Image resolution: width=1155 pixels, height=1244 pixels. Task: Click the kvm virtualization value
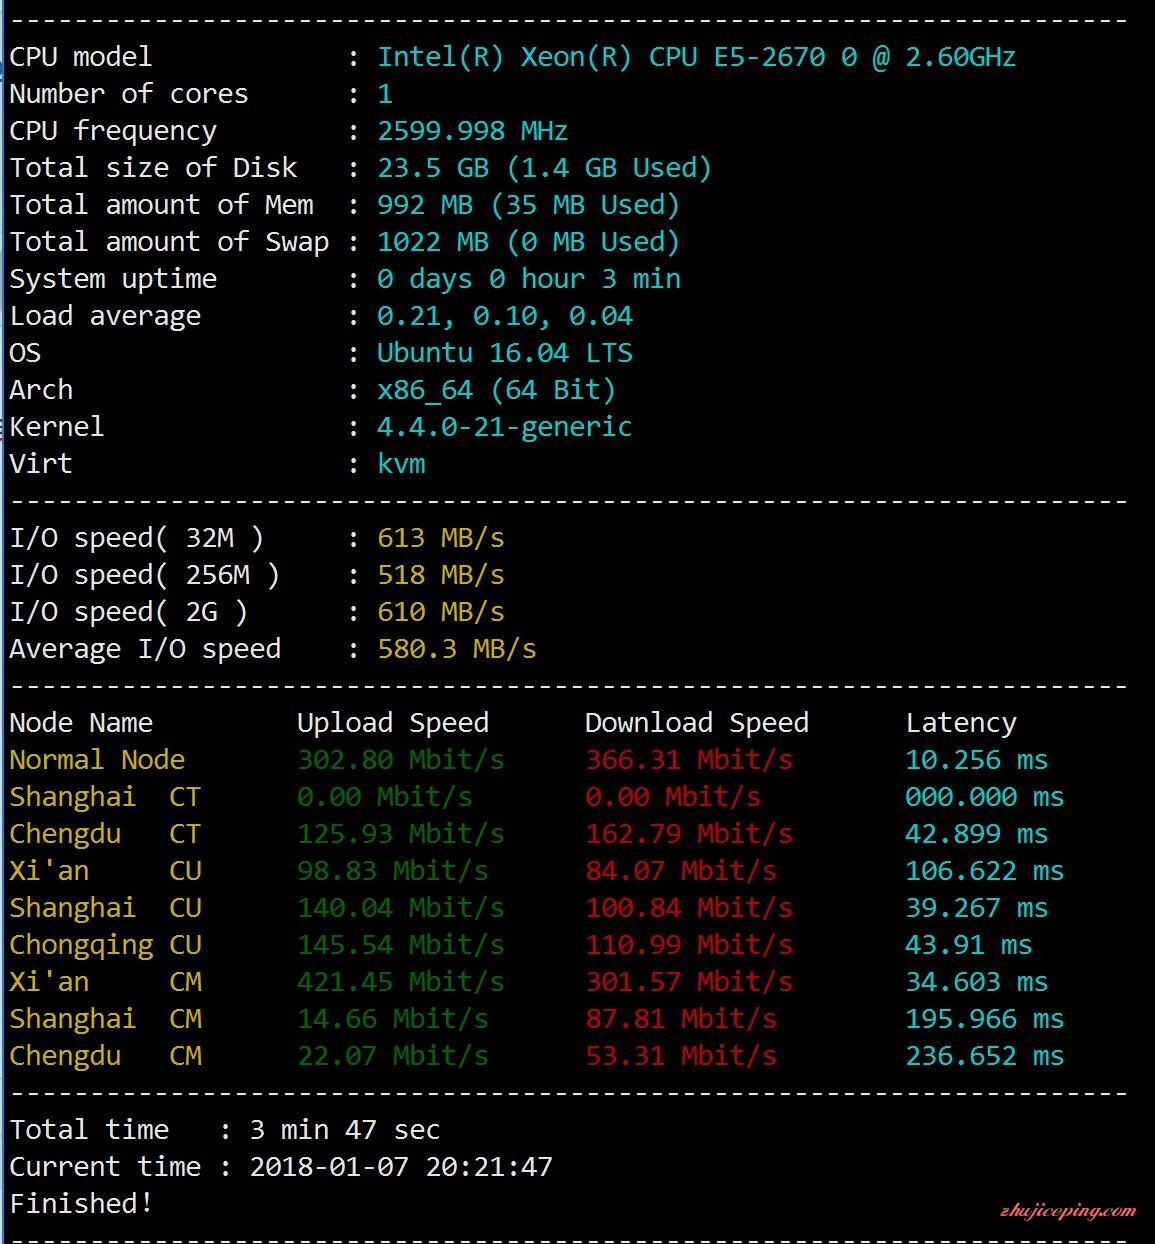tap(401, 464)
